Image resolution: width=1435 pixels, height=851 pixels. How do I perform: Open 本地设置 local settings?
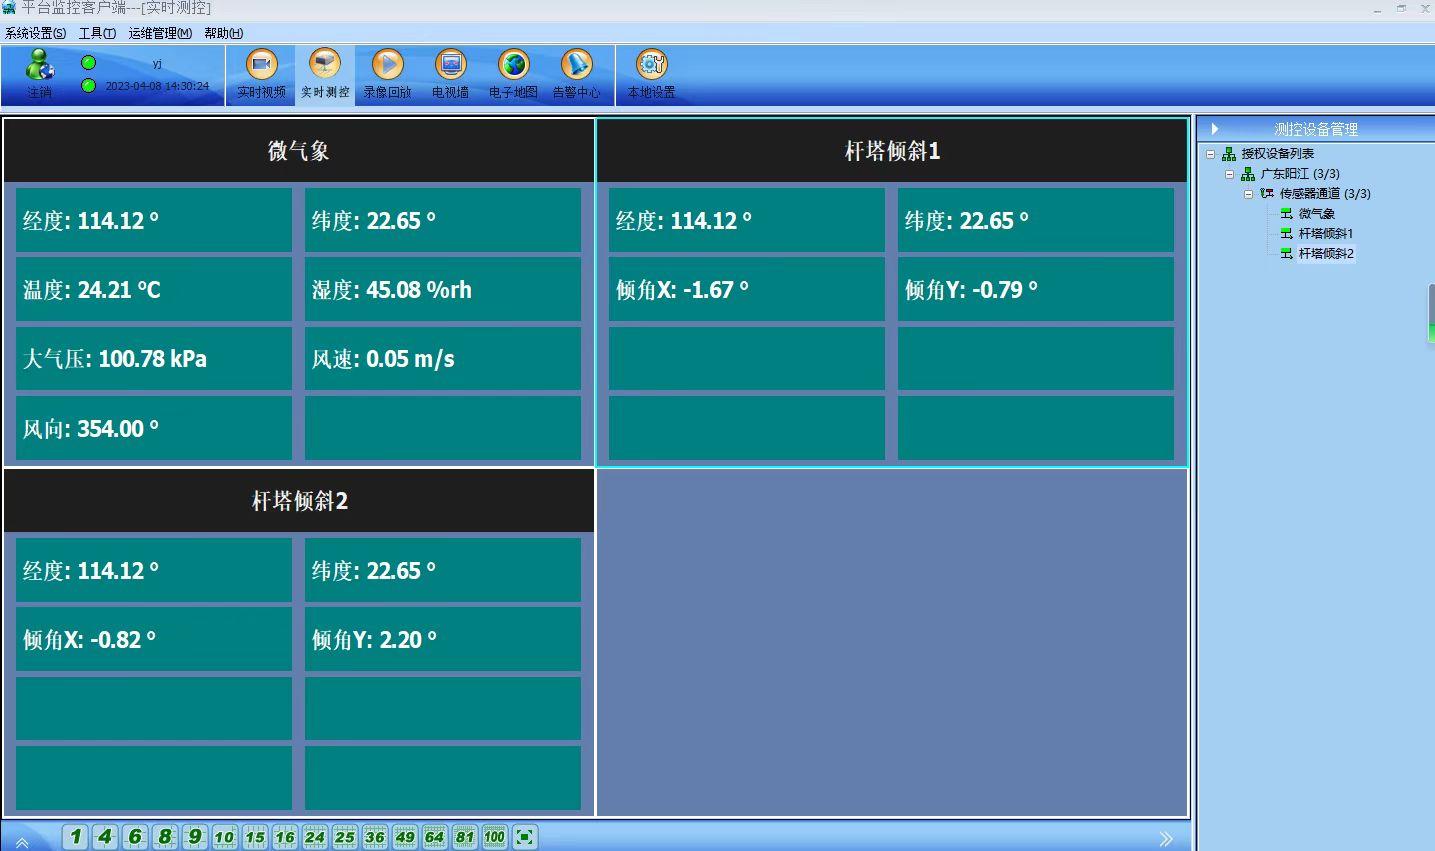(x=651, y=74)
